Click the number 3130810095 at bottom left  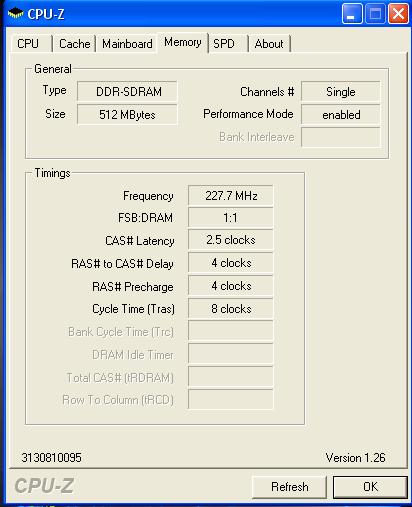(x=51, y=458)
